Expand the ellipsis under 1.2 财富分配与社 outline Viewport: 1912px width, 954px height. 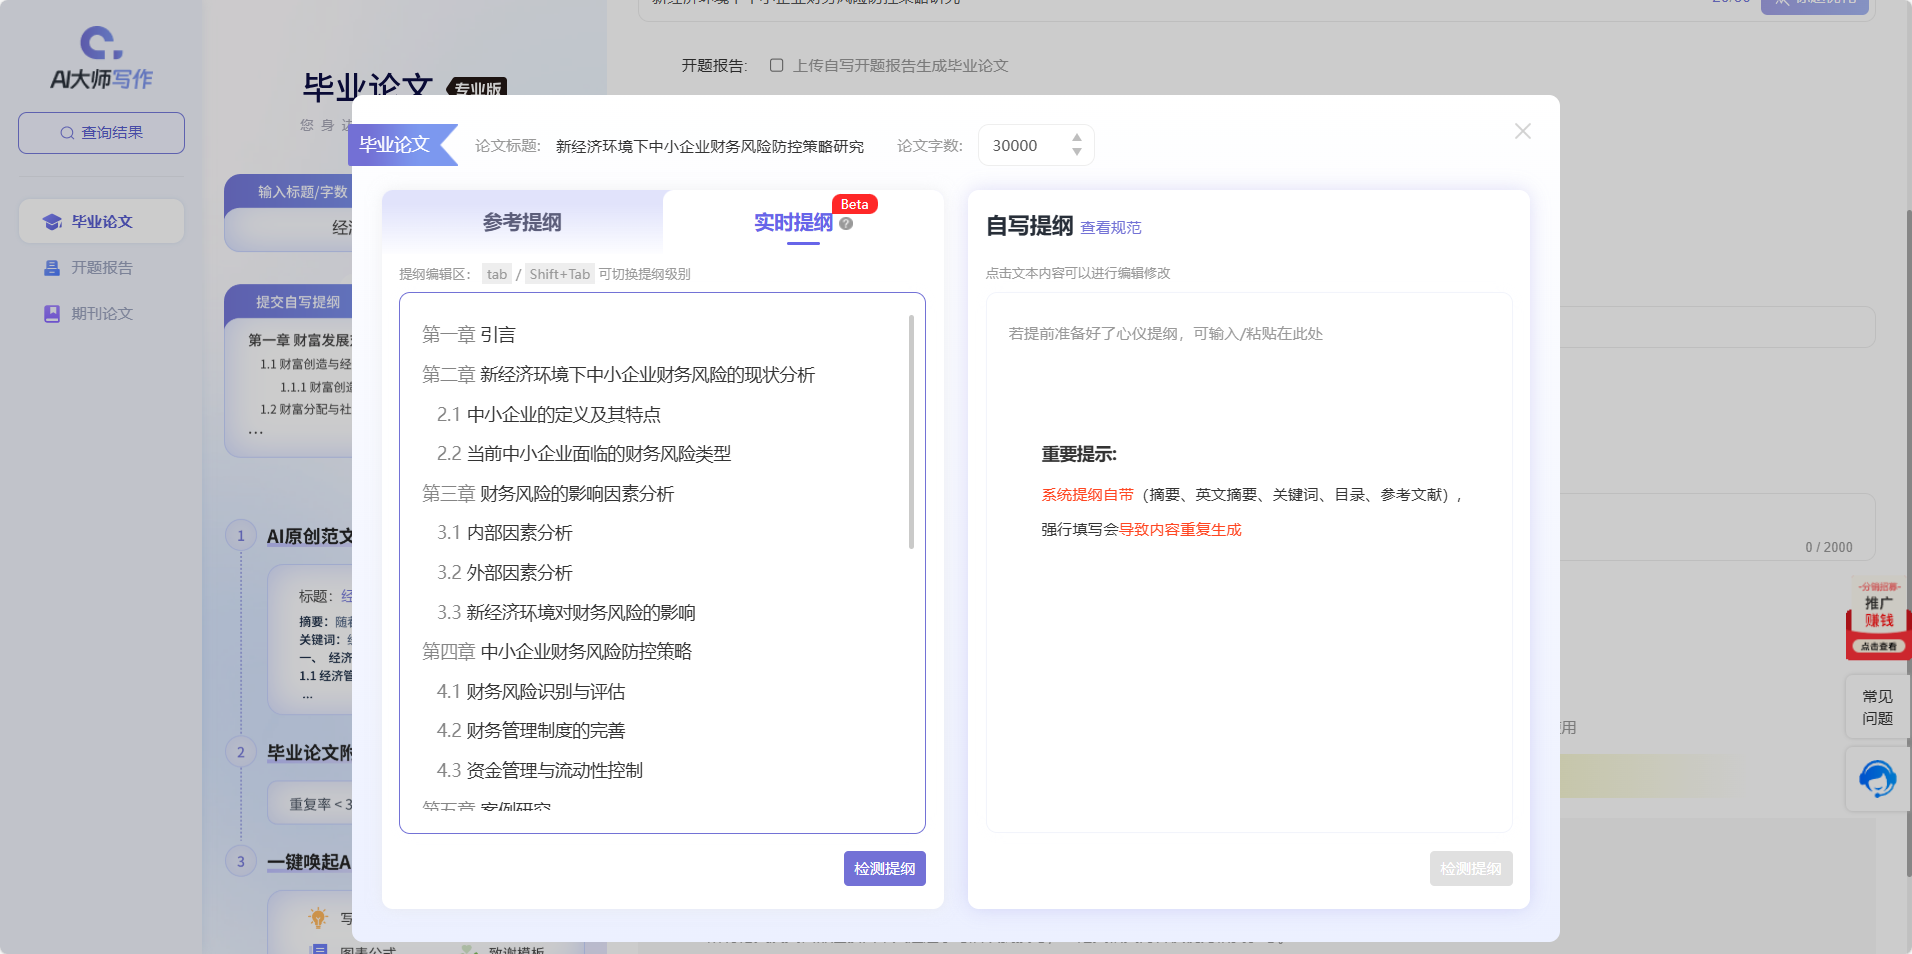pos(257,430)
